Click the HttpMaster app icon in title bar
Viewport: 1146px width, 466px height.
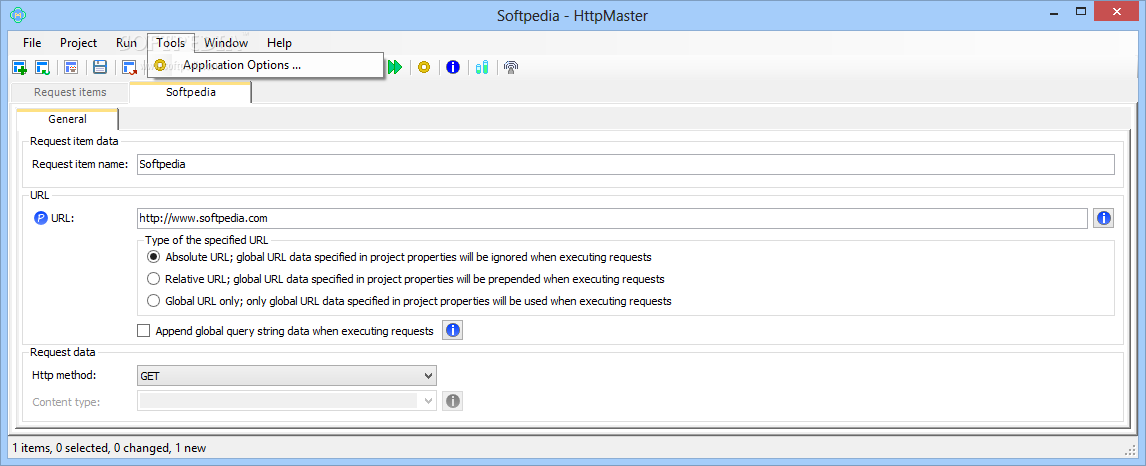point(16,14)
